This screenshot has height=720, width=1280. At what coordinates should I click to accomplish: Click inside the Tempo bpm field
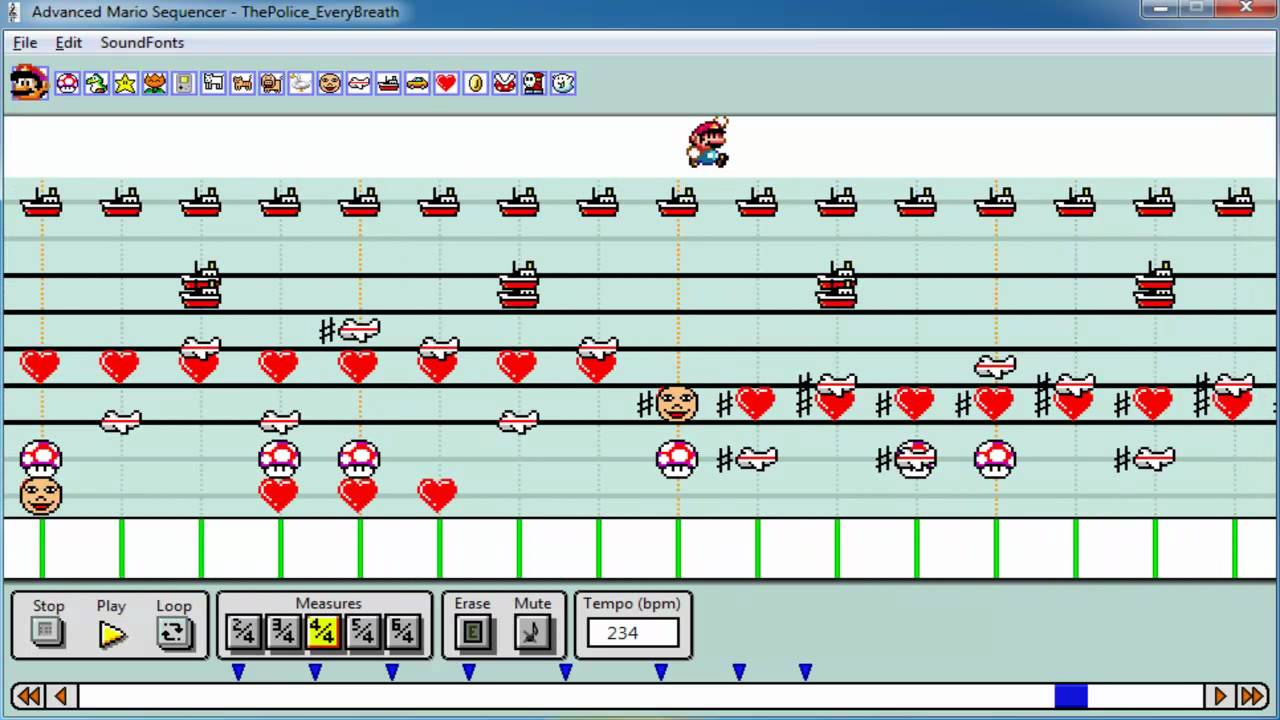tap(633, 633)
